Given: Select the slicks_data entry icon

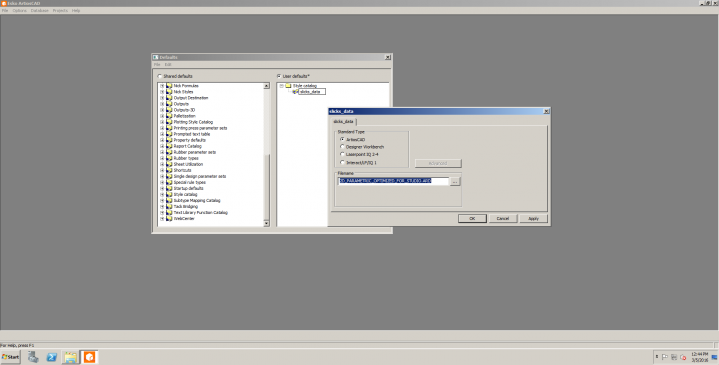Looking at the screenshot, I should (x=295, y=92).
